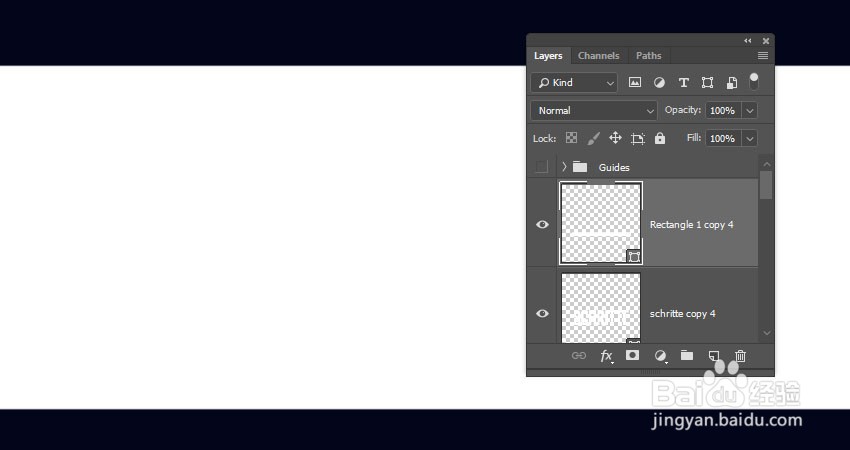This screenshot has height=450, width=850.
Task: Select the Guides group folder icon
Action: pos(580,166)
